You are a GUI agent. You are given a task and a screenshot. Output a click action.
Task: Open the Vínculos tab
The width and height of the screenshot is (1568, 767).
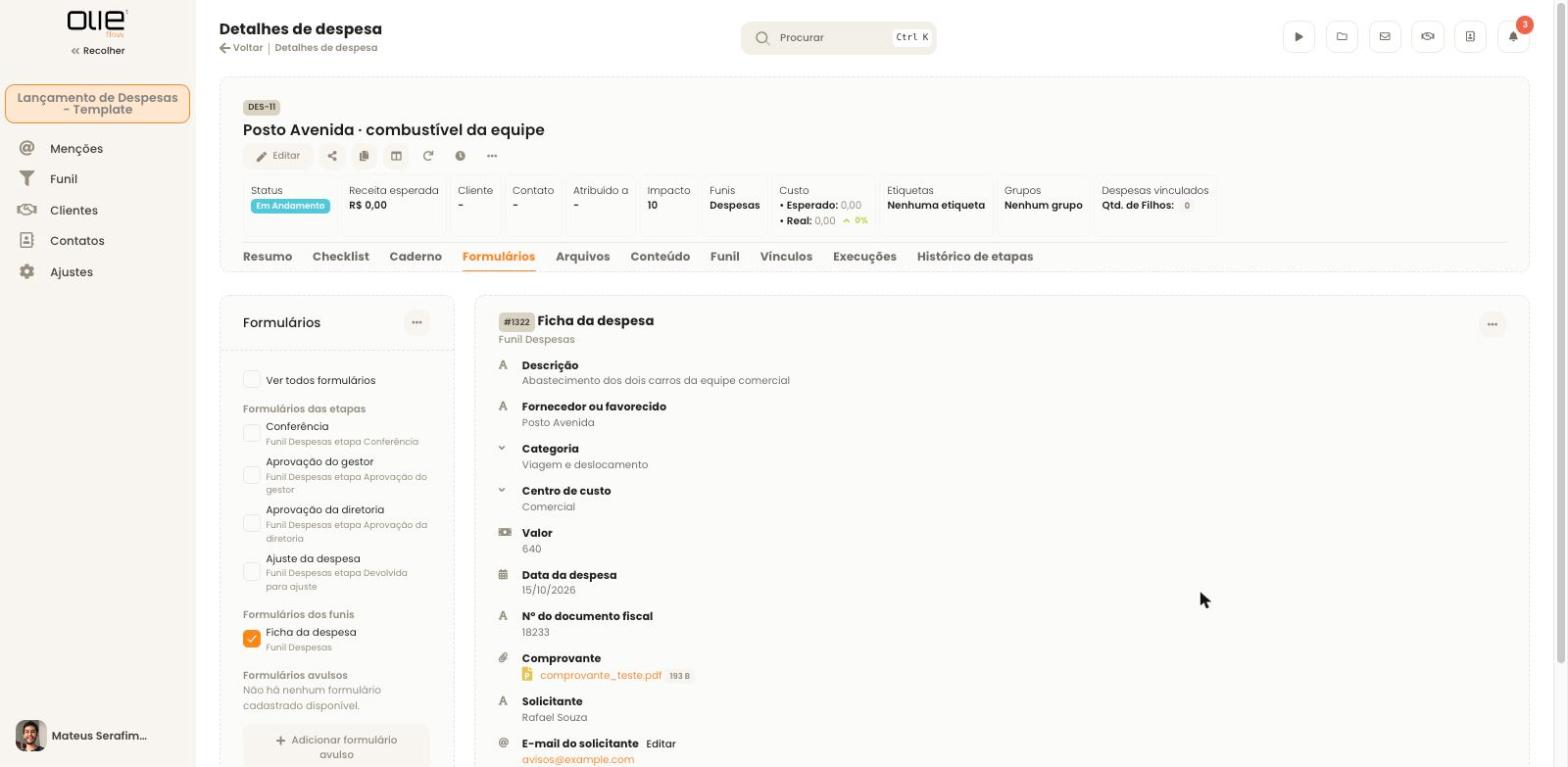(786, 257)
